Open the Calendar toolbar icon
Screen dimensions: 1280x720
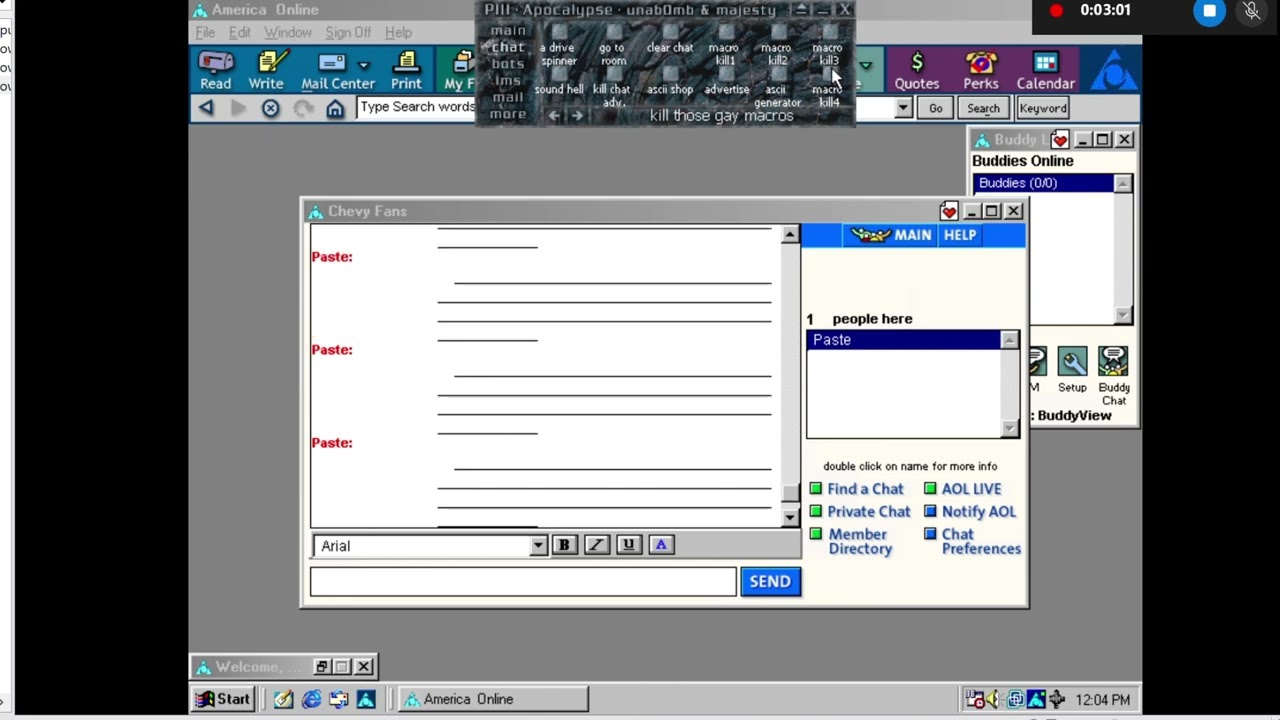[x=1045, y=70]
